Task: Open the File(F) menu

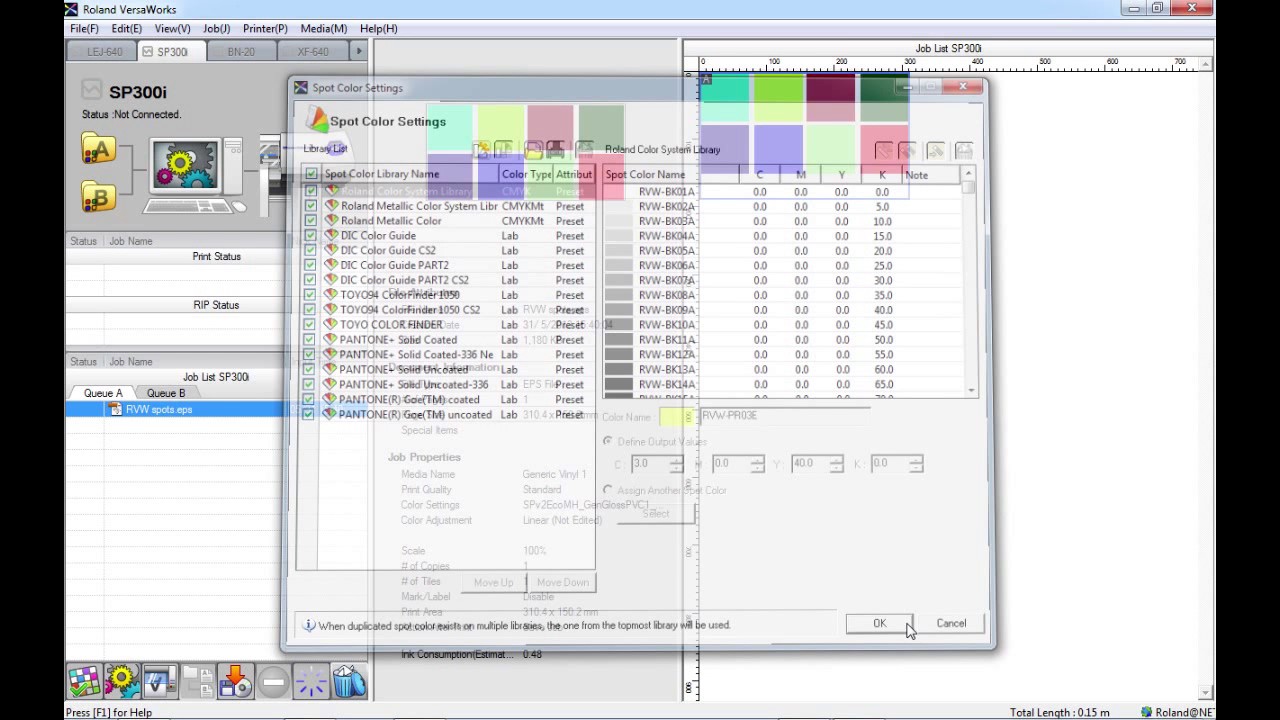Action: click(84, 29)
